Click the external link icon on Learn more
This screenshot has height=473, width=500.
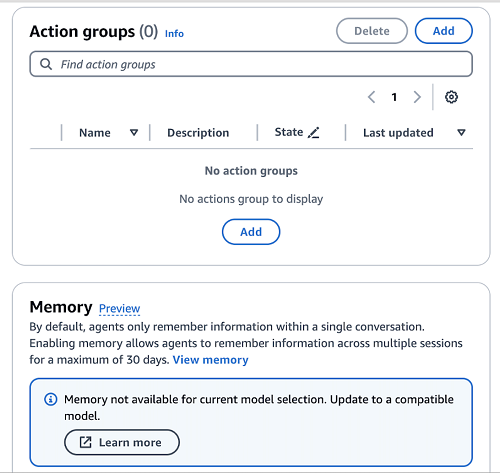point(85,442)
